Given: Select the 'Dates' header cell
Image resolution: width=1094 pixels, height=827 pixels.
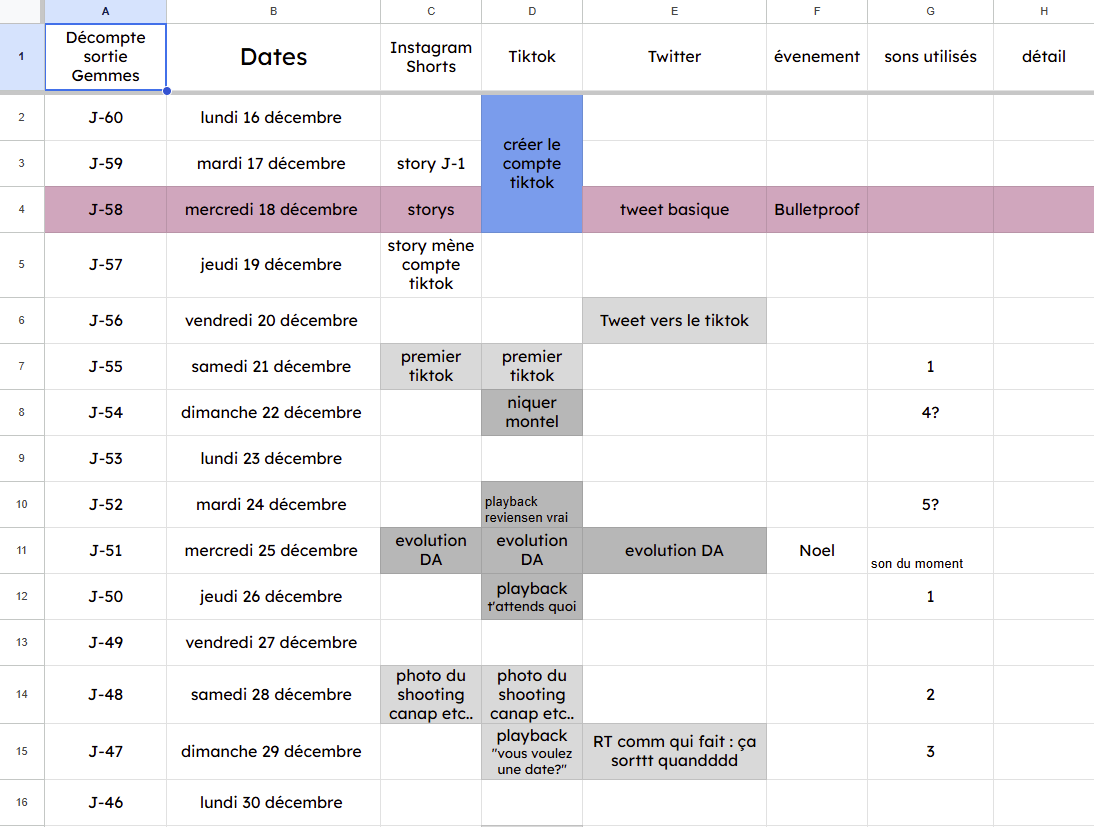Looking at the screenshot, I should pyautogui.click(x=273, y=57).
